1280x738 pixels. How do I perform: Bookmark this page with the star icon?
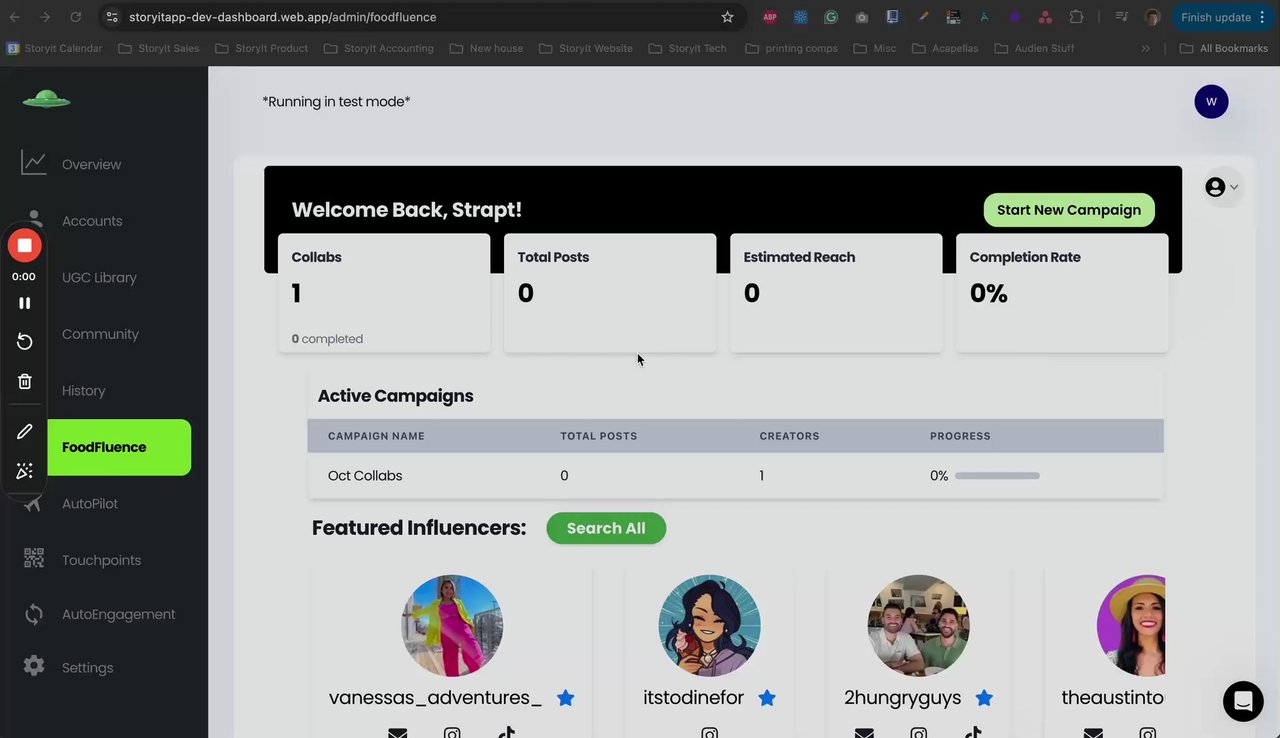(x=727, y=17)
